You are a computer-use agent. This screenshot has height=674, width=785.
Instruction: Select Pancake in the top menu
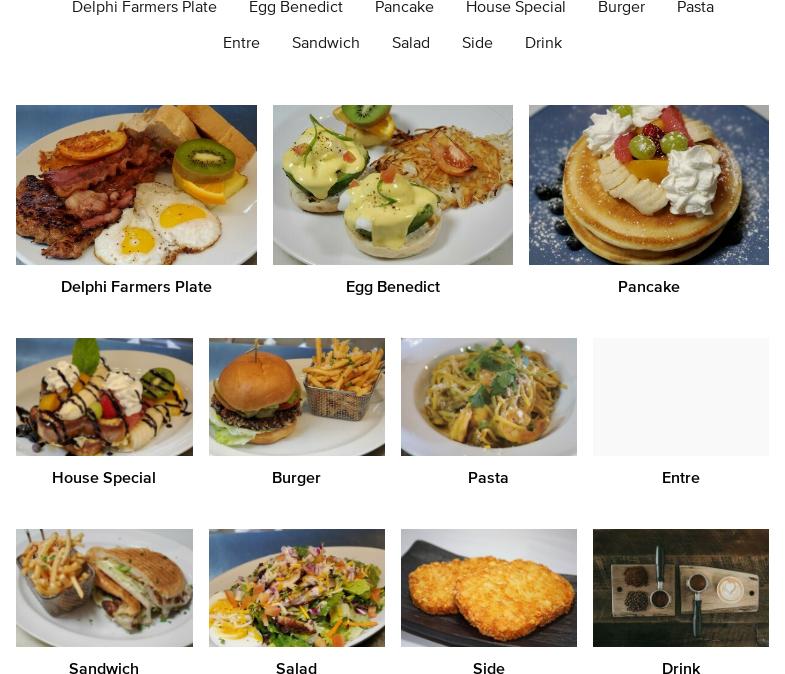(405, 8)
